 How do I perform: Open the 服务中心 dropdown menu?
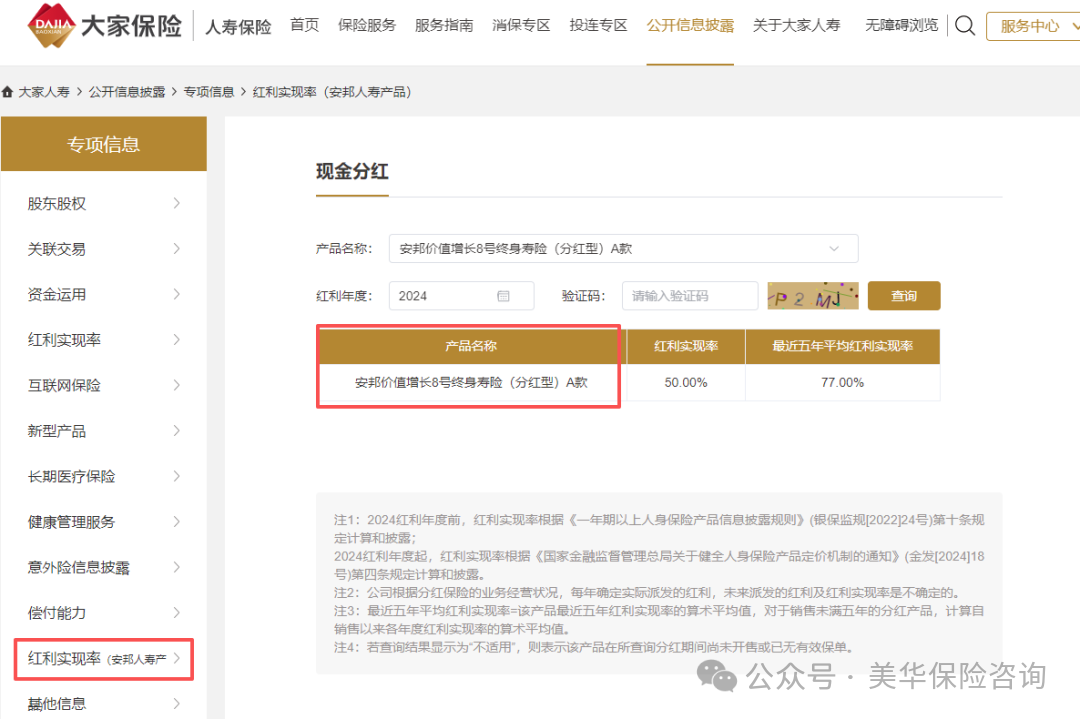[1031, 26]
